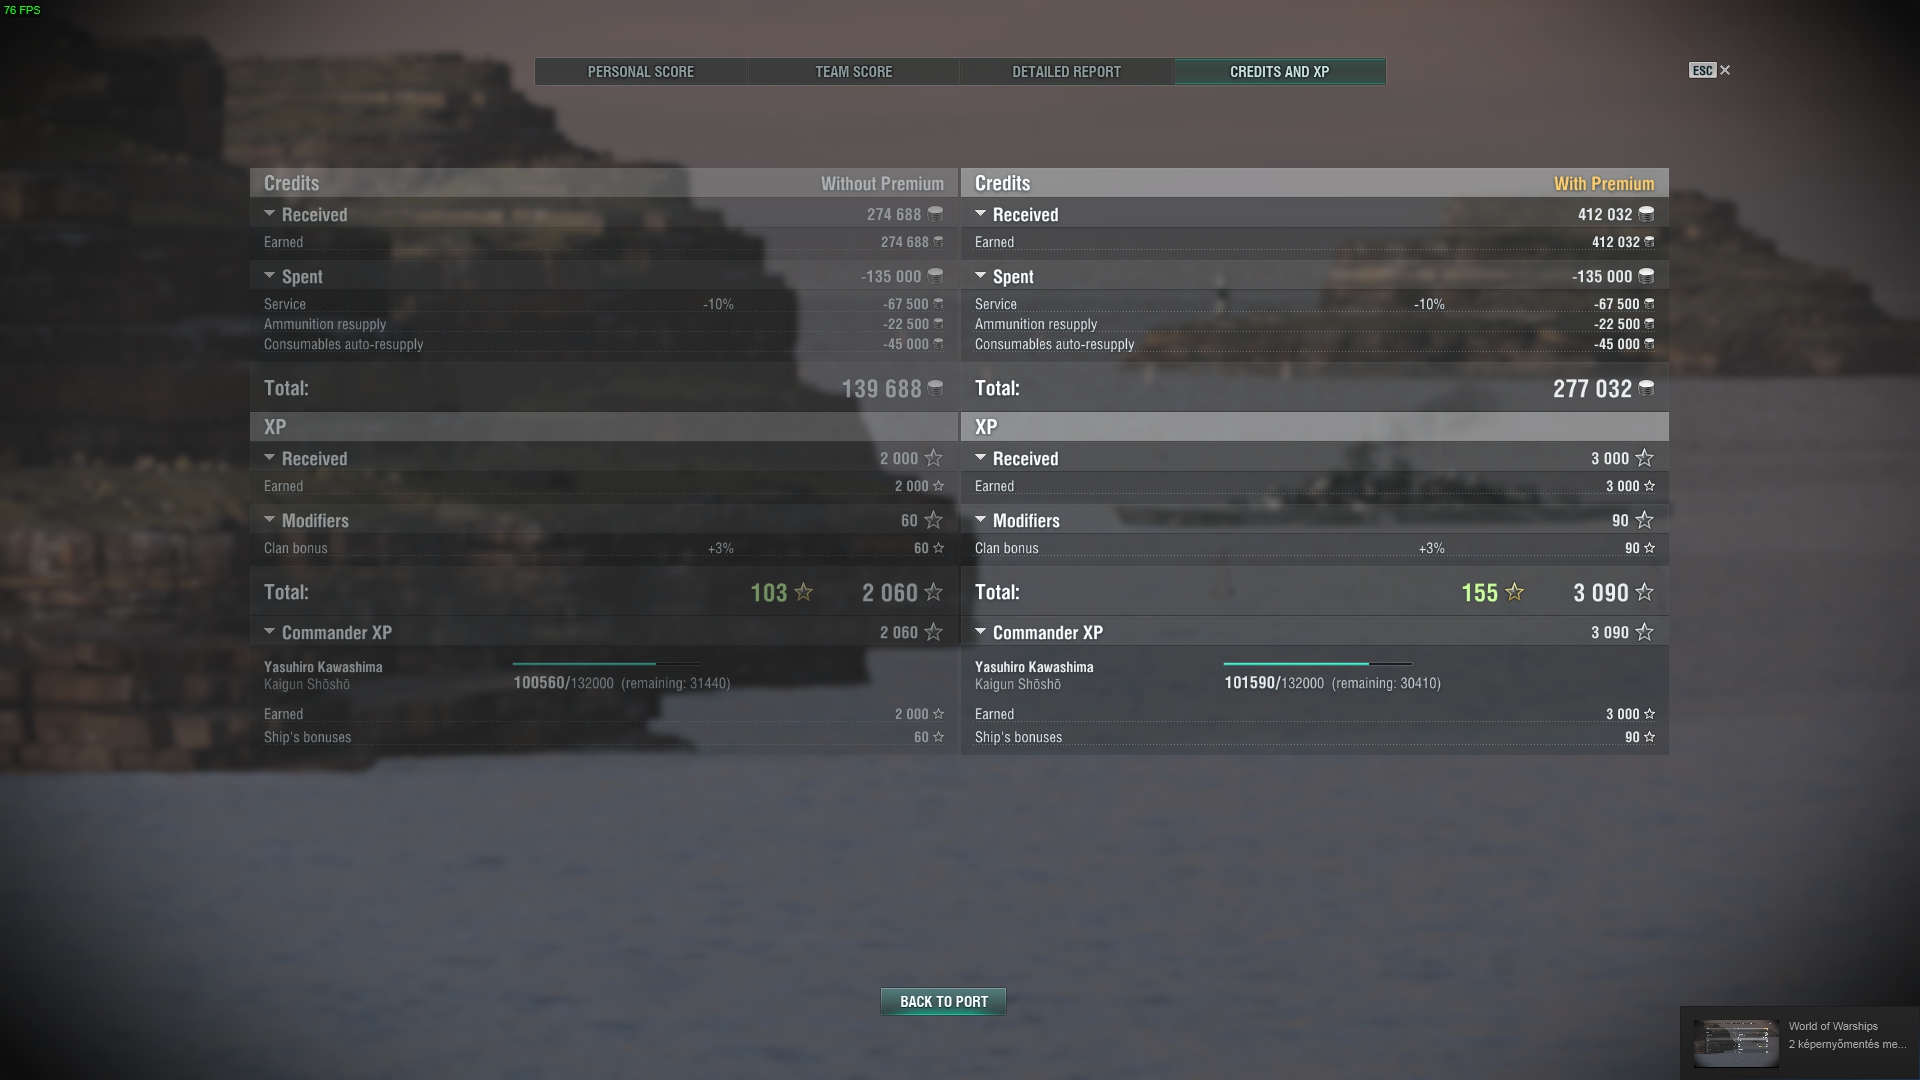Image resolution: width=1920 pixels, height=1080 pixels.
Task: Click the star icon next to Received 2 000 XP
Action: tap(933, 458)
